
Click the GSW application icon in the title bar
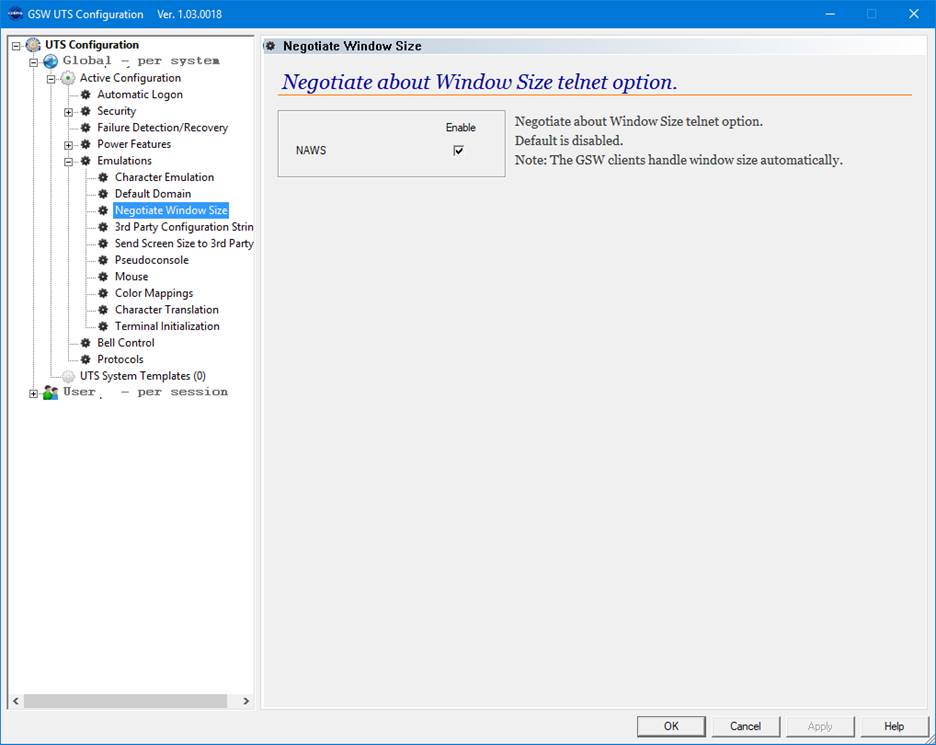(15, 14)
